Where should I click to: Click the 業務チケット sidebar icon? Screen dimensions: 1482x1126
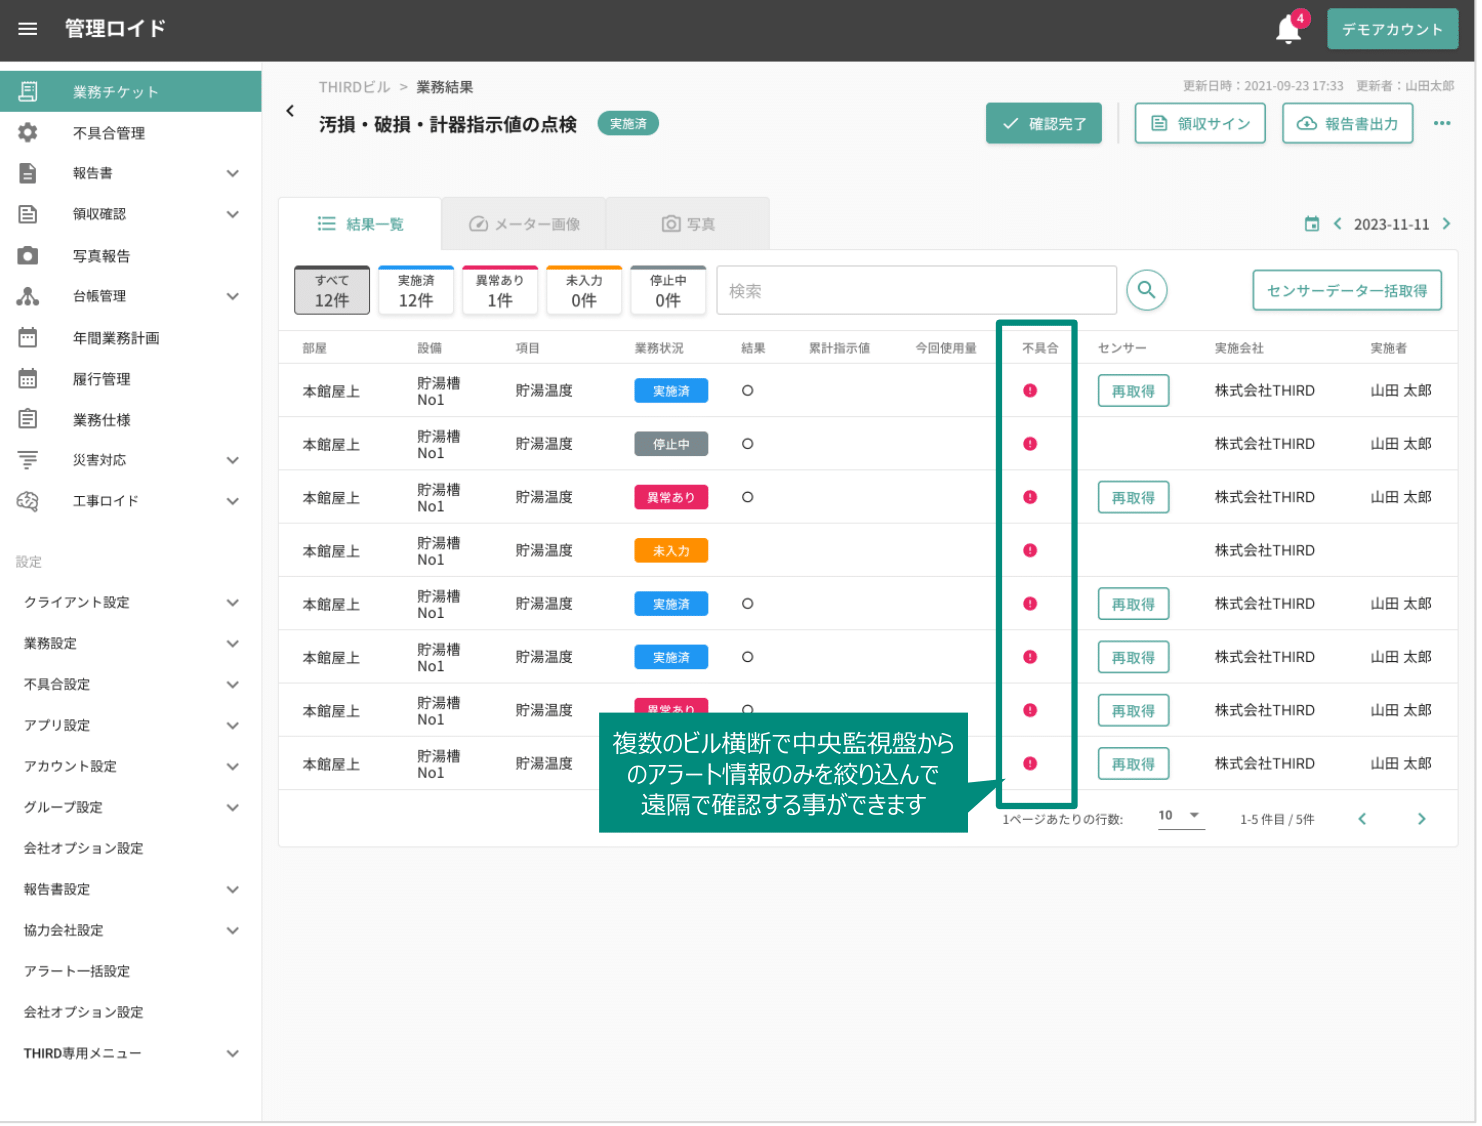tap(28, 92)
